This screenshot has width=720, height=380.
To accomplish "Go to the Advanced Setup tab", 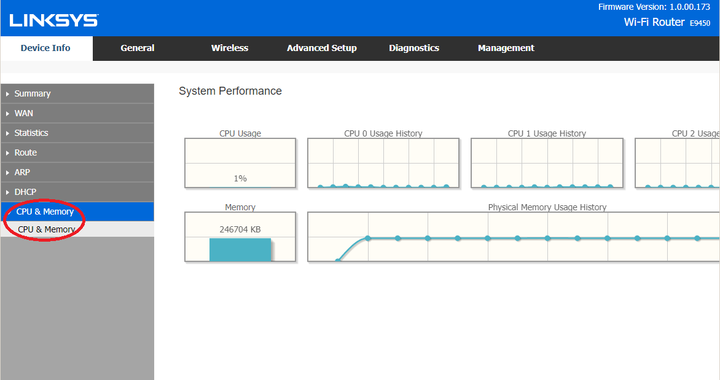I will 321,48.
